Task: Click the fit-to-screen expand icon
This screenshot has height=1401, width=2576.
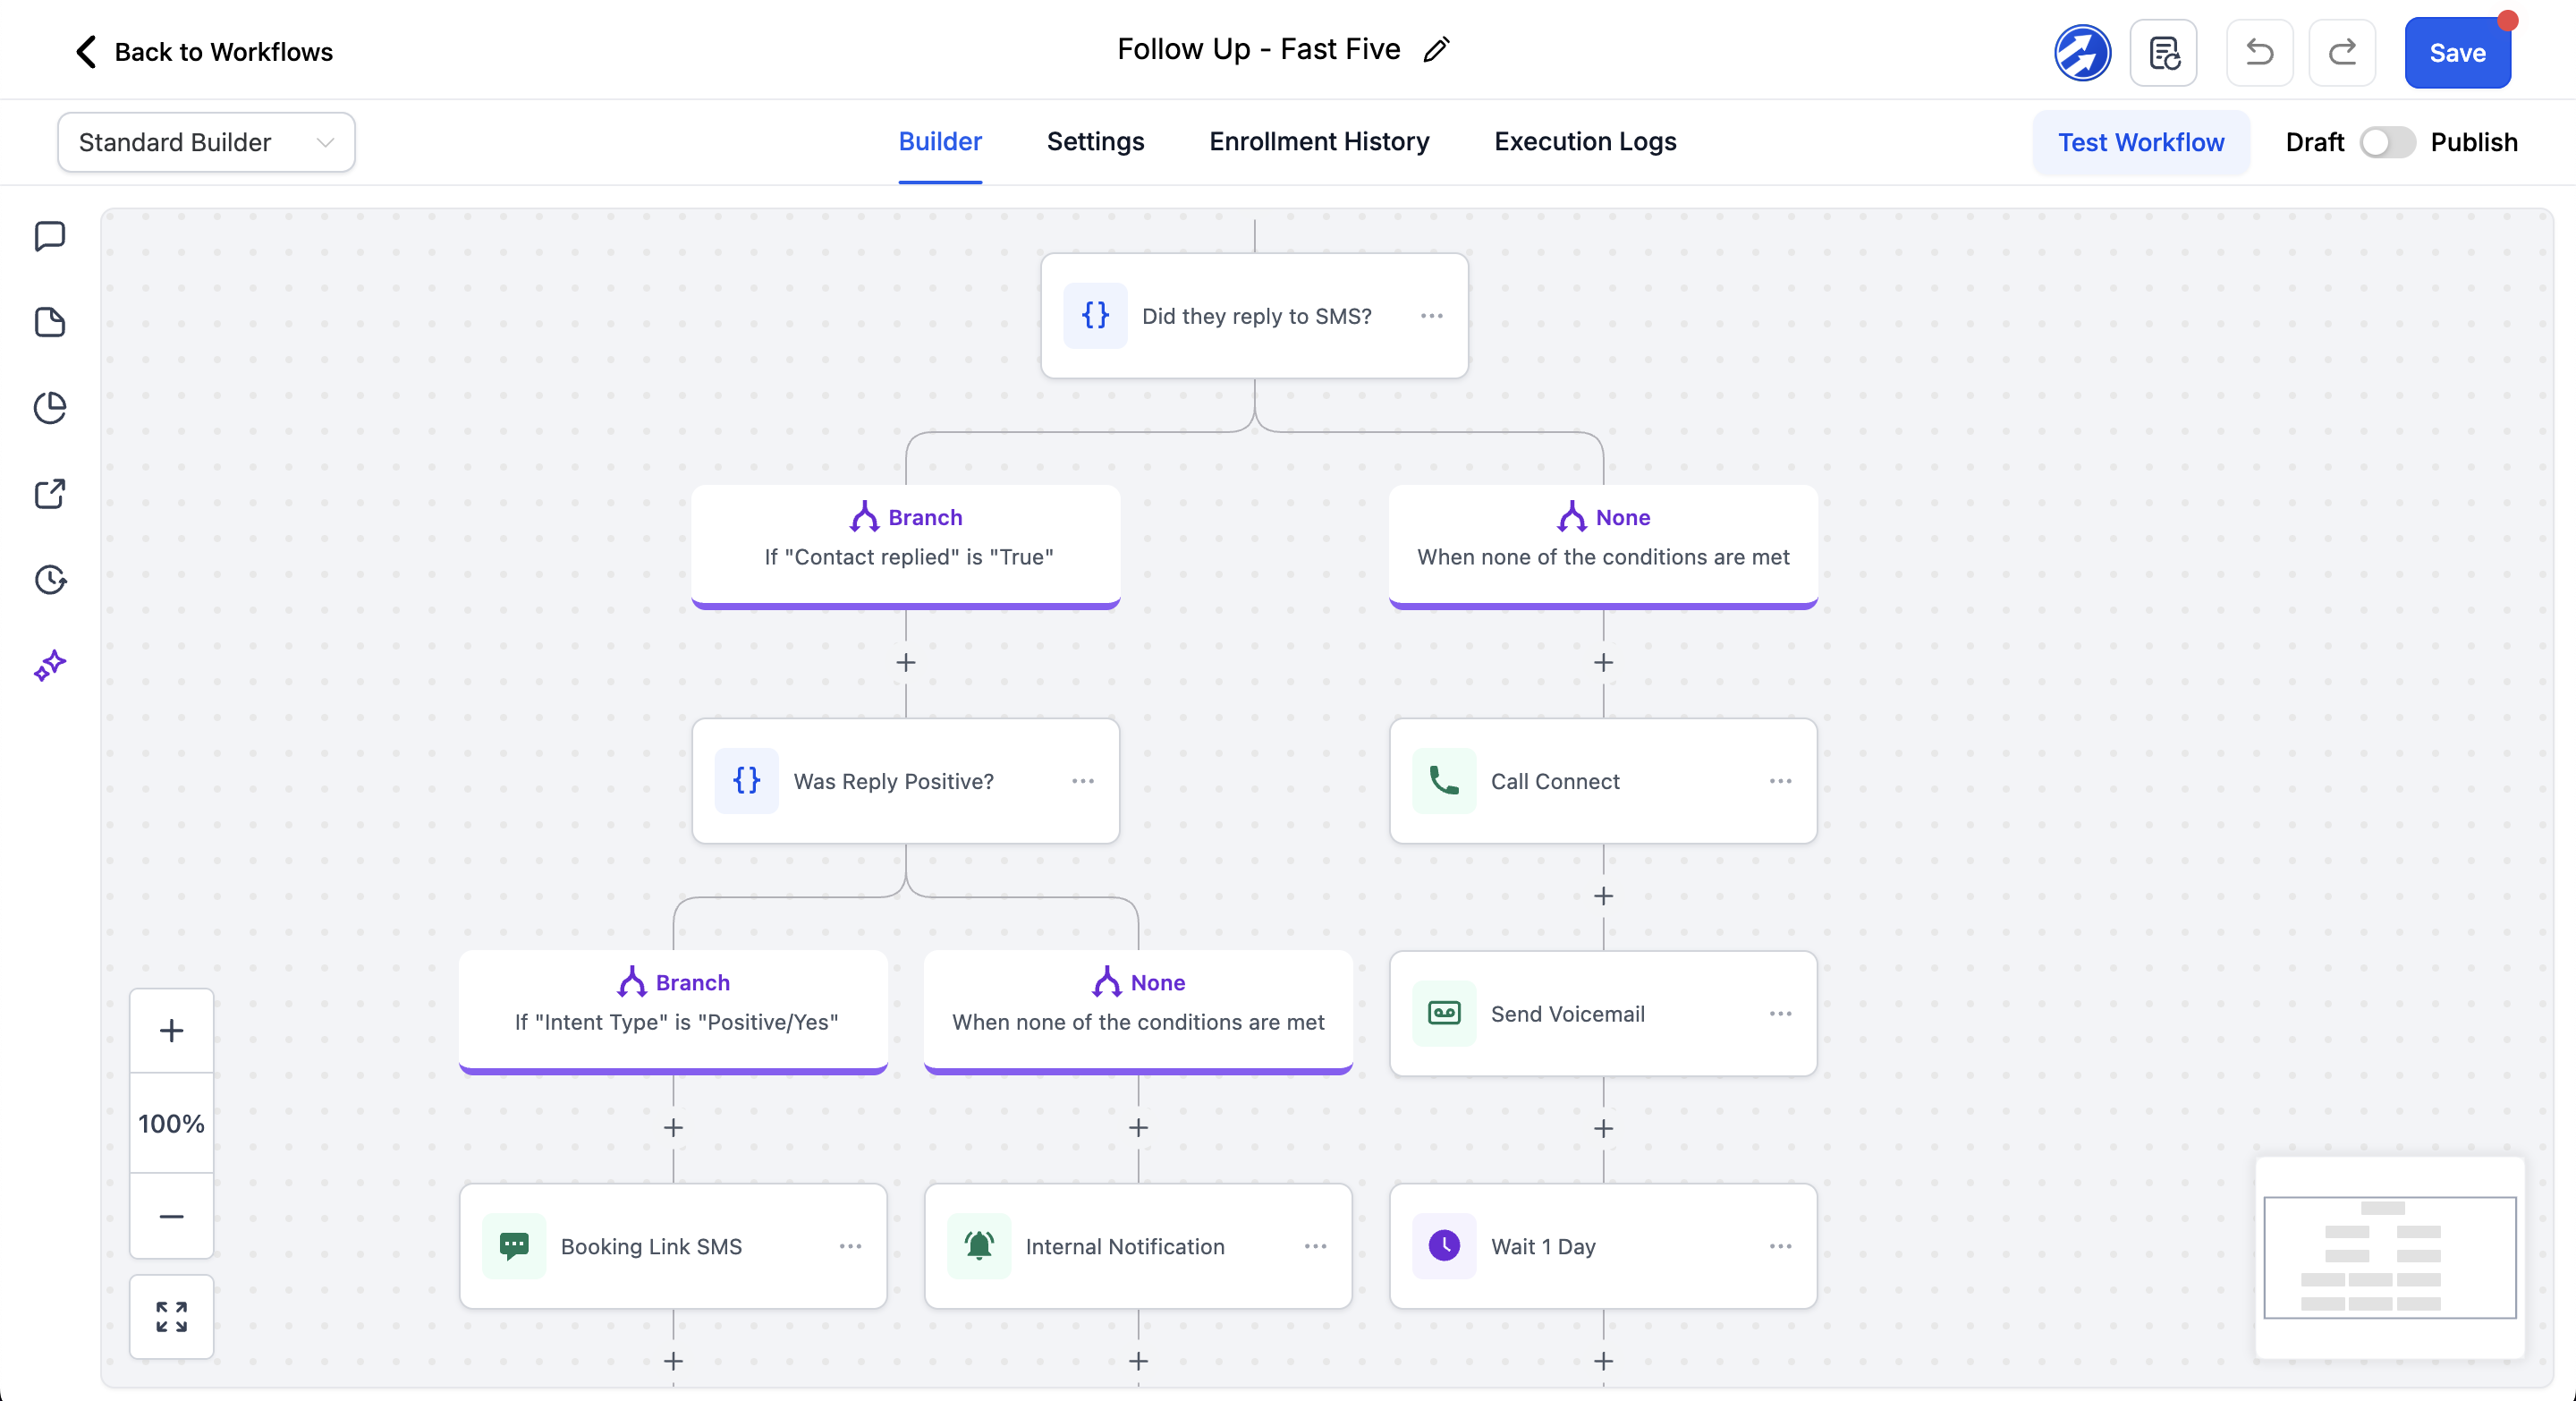Action: click(x=171, y=1316)
